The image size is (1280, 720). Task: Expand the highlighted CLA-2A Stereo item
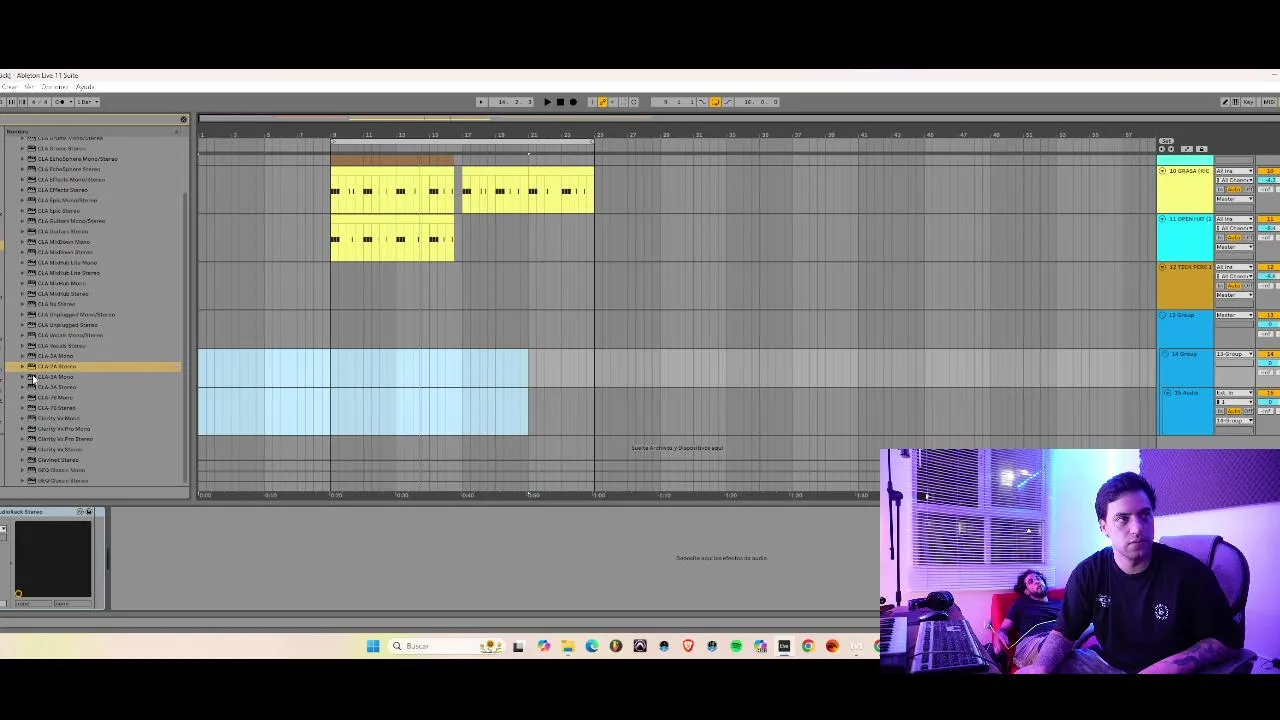pyautogui.click(x=22, y=367)
